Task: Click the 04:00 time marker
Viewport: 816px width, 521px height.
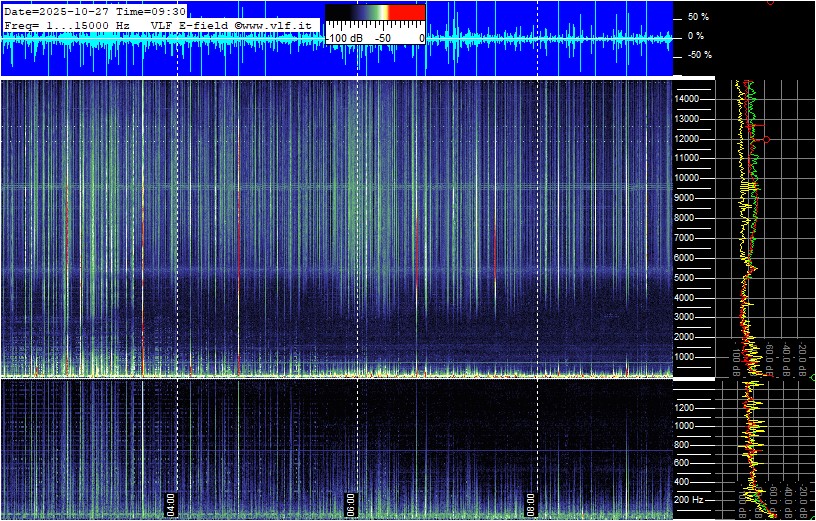Action: (x=171, y=500)
